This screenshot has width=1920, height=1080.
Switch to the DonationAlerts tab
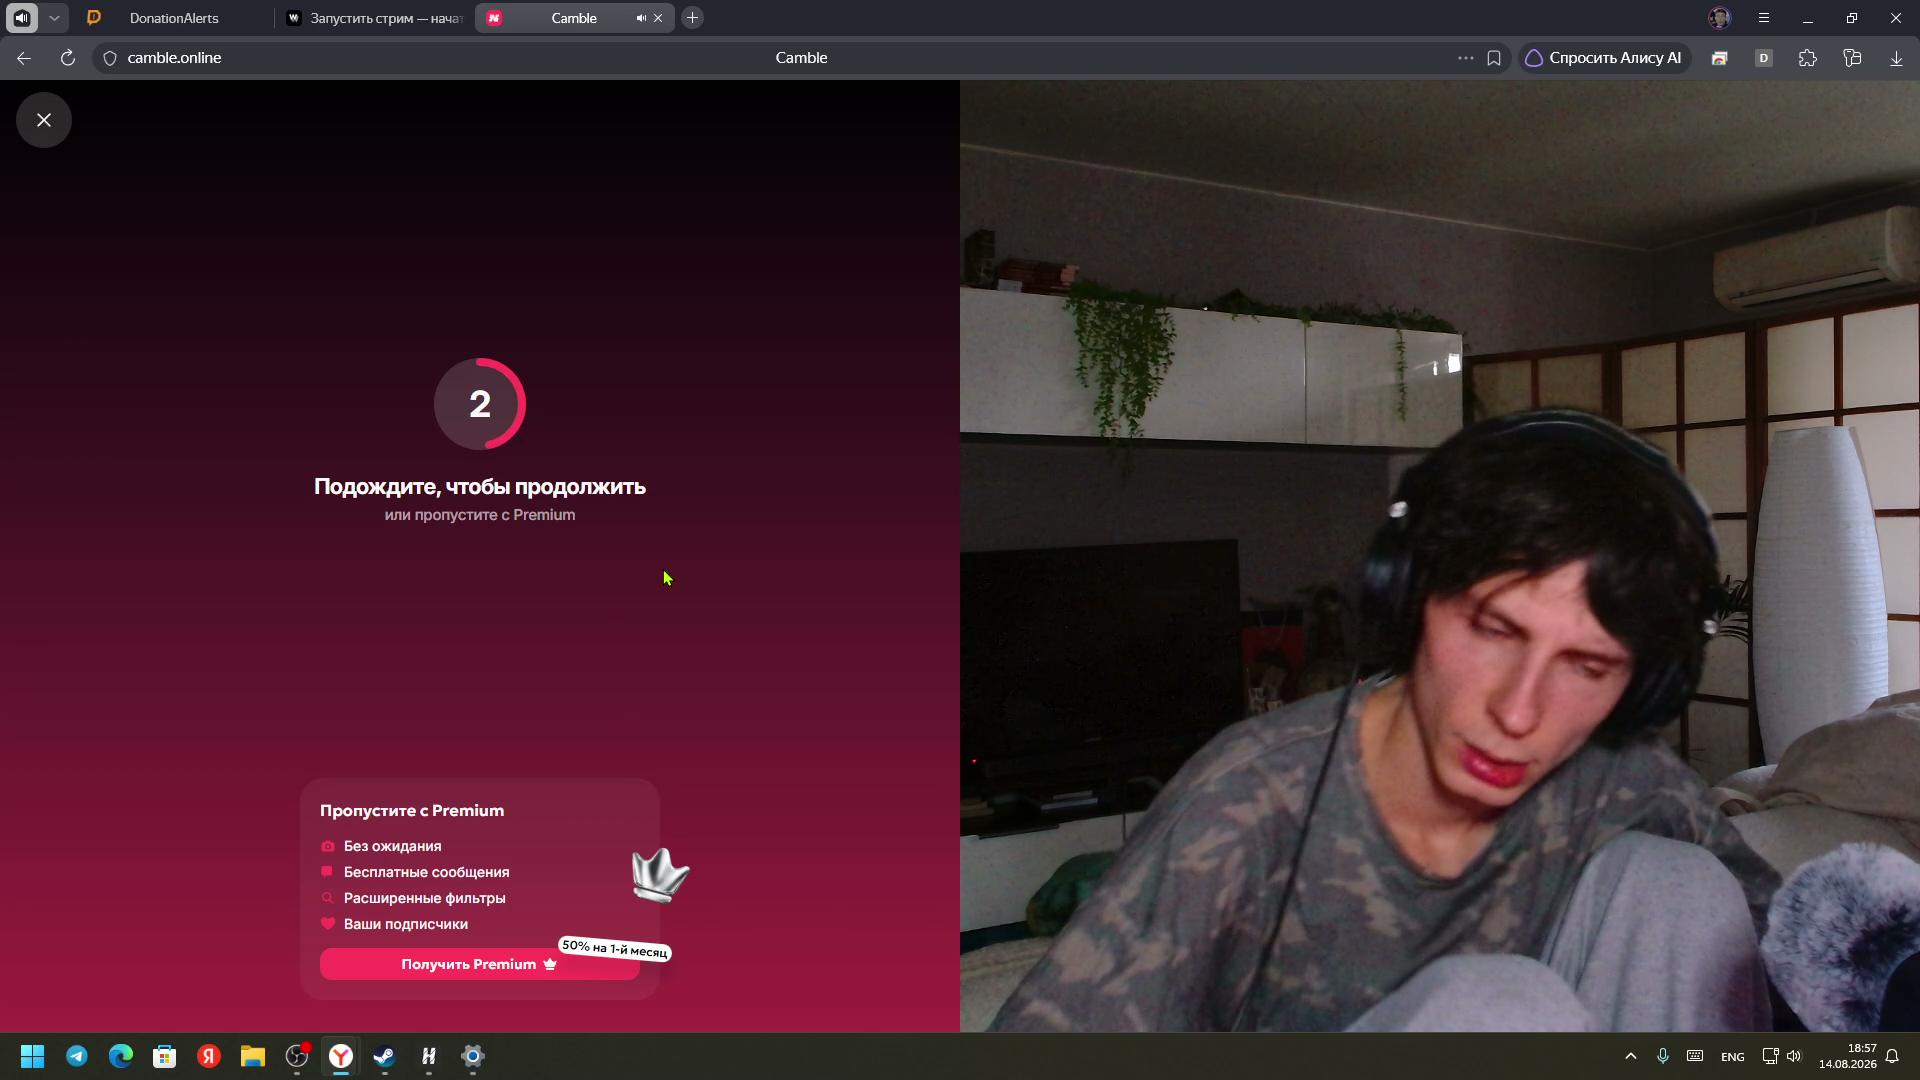coord(174,18)
